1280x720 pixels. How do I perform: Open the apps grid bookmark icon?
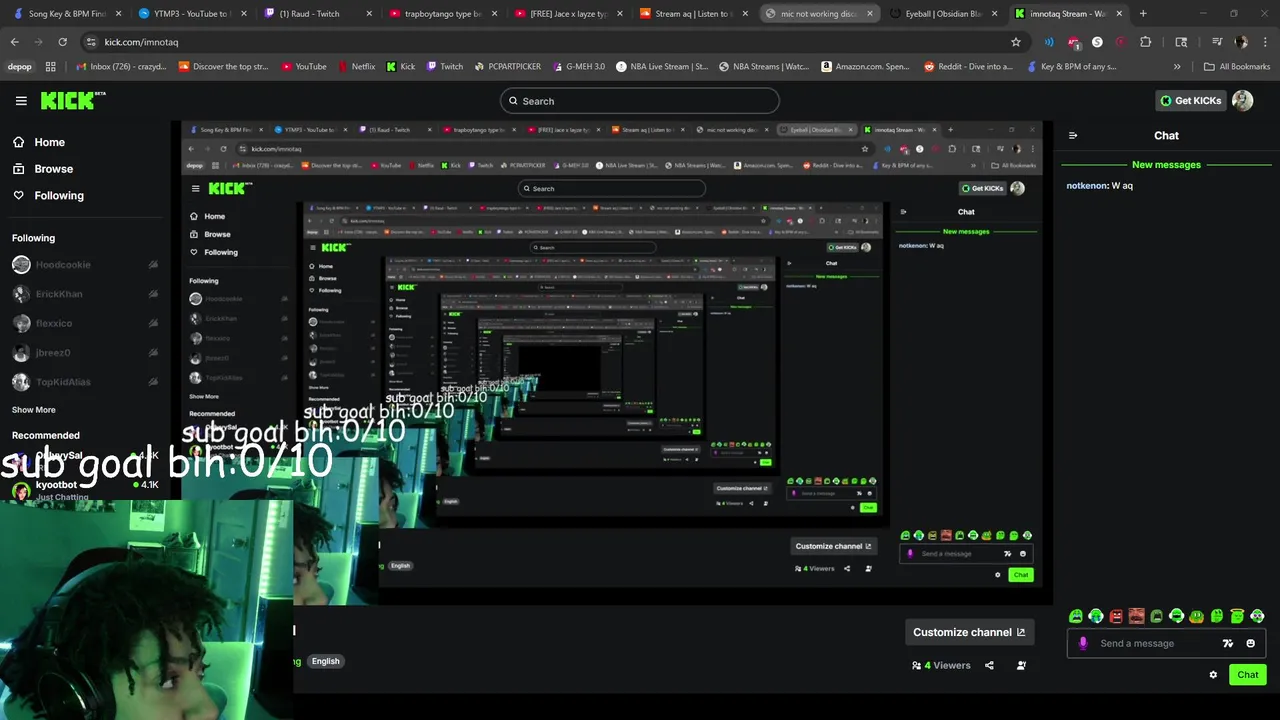point(51,67)
